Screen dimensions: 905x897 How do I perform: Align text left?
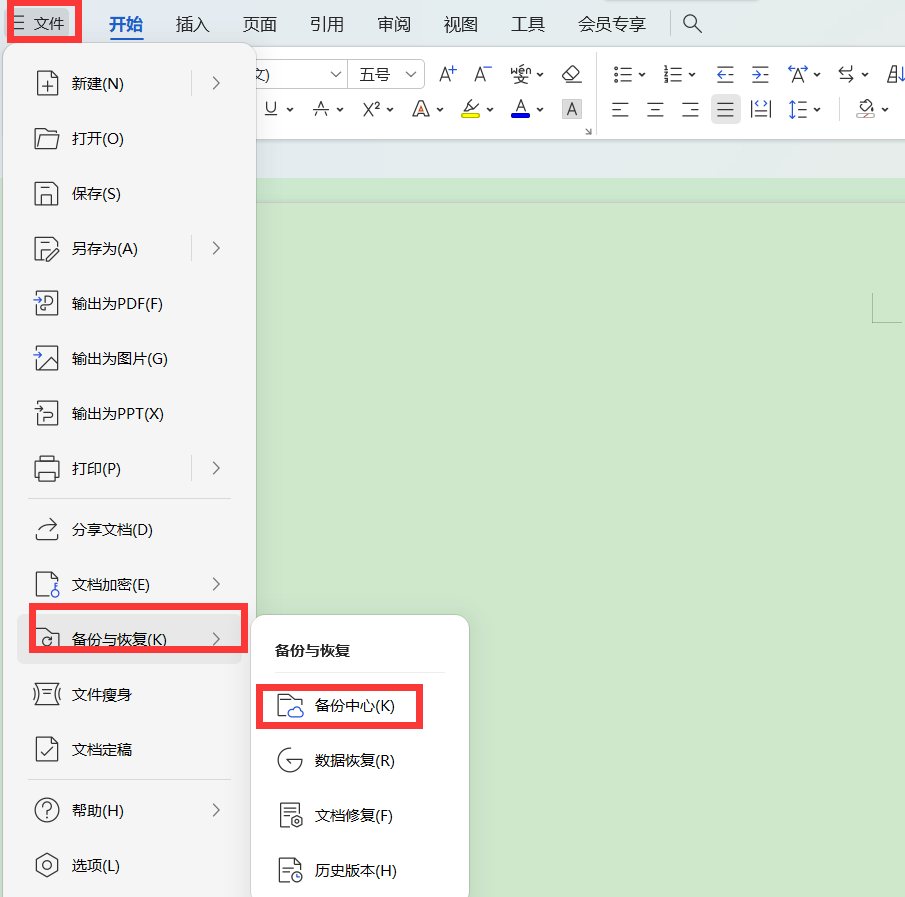(620, 109)
